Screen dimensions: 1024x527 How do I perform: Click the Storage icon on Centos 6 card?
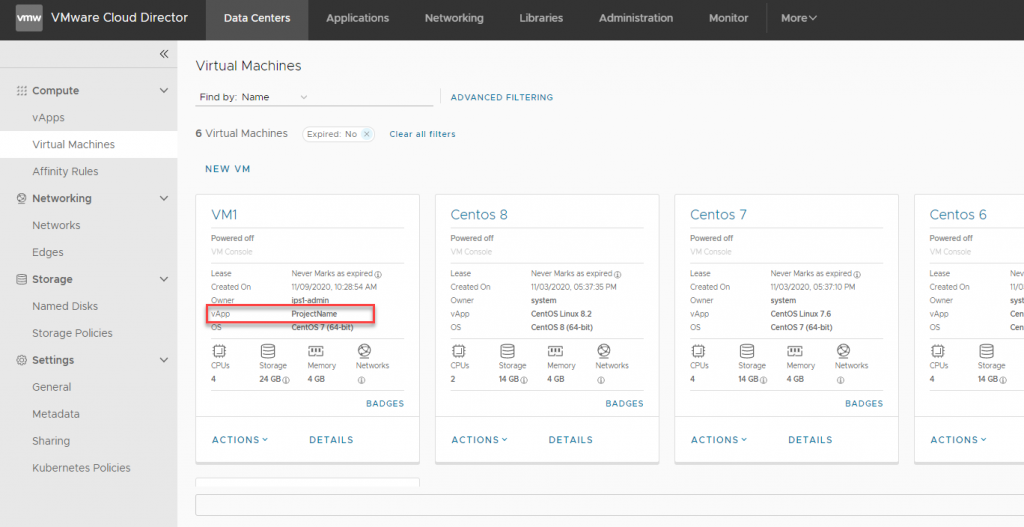986,351
